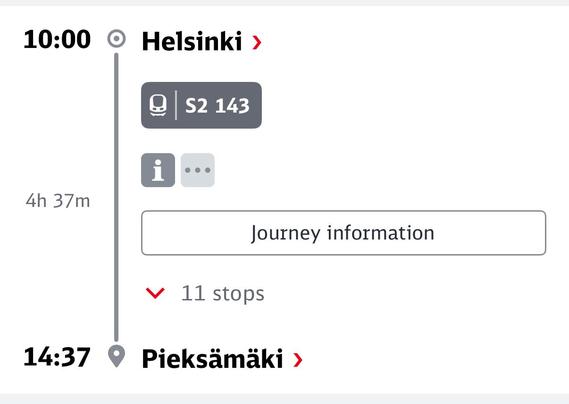This screenshot has width=569, height=404.
Task: Show the 11 stops list
Action: tap(223, 294)
